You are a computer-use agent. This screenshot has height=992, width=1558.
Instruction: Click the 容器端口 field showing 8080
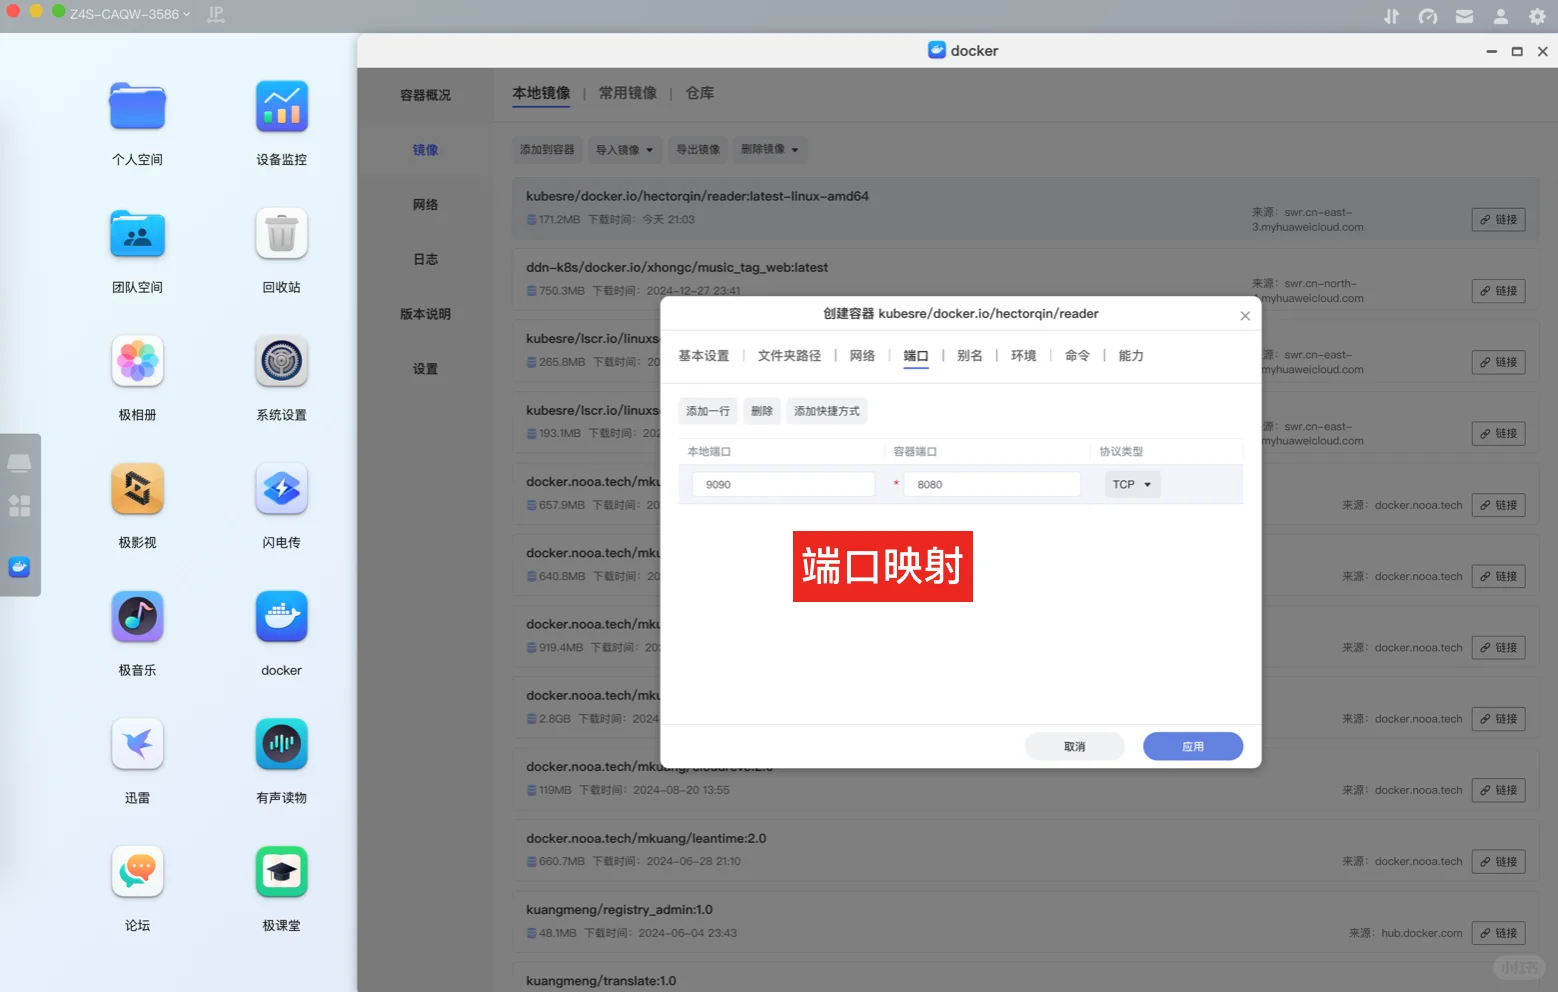pos(992,484)
